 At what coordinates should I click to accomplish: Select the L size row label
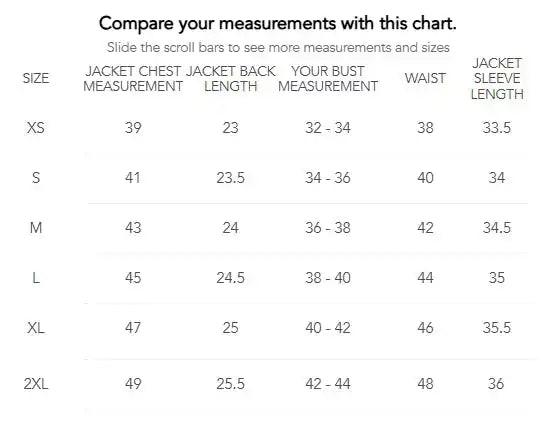coord(36,278)
